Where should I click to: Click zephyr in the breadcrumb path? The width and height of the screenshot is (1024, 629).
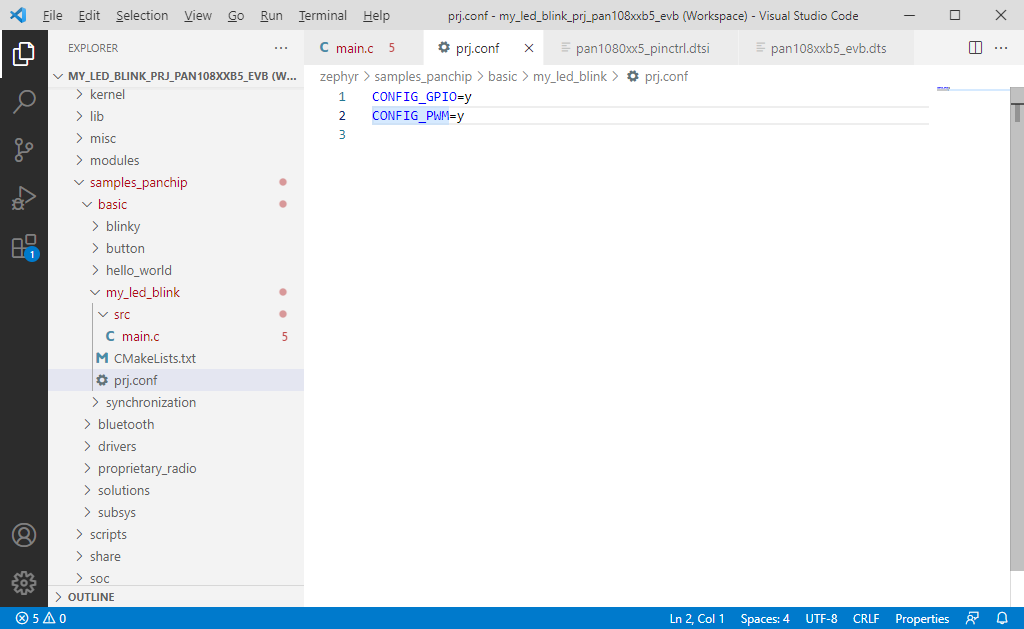[339, 76]
